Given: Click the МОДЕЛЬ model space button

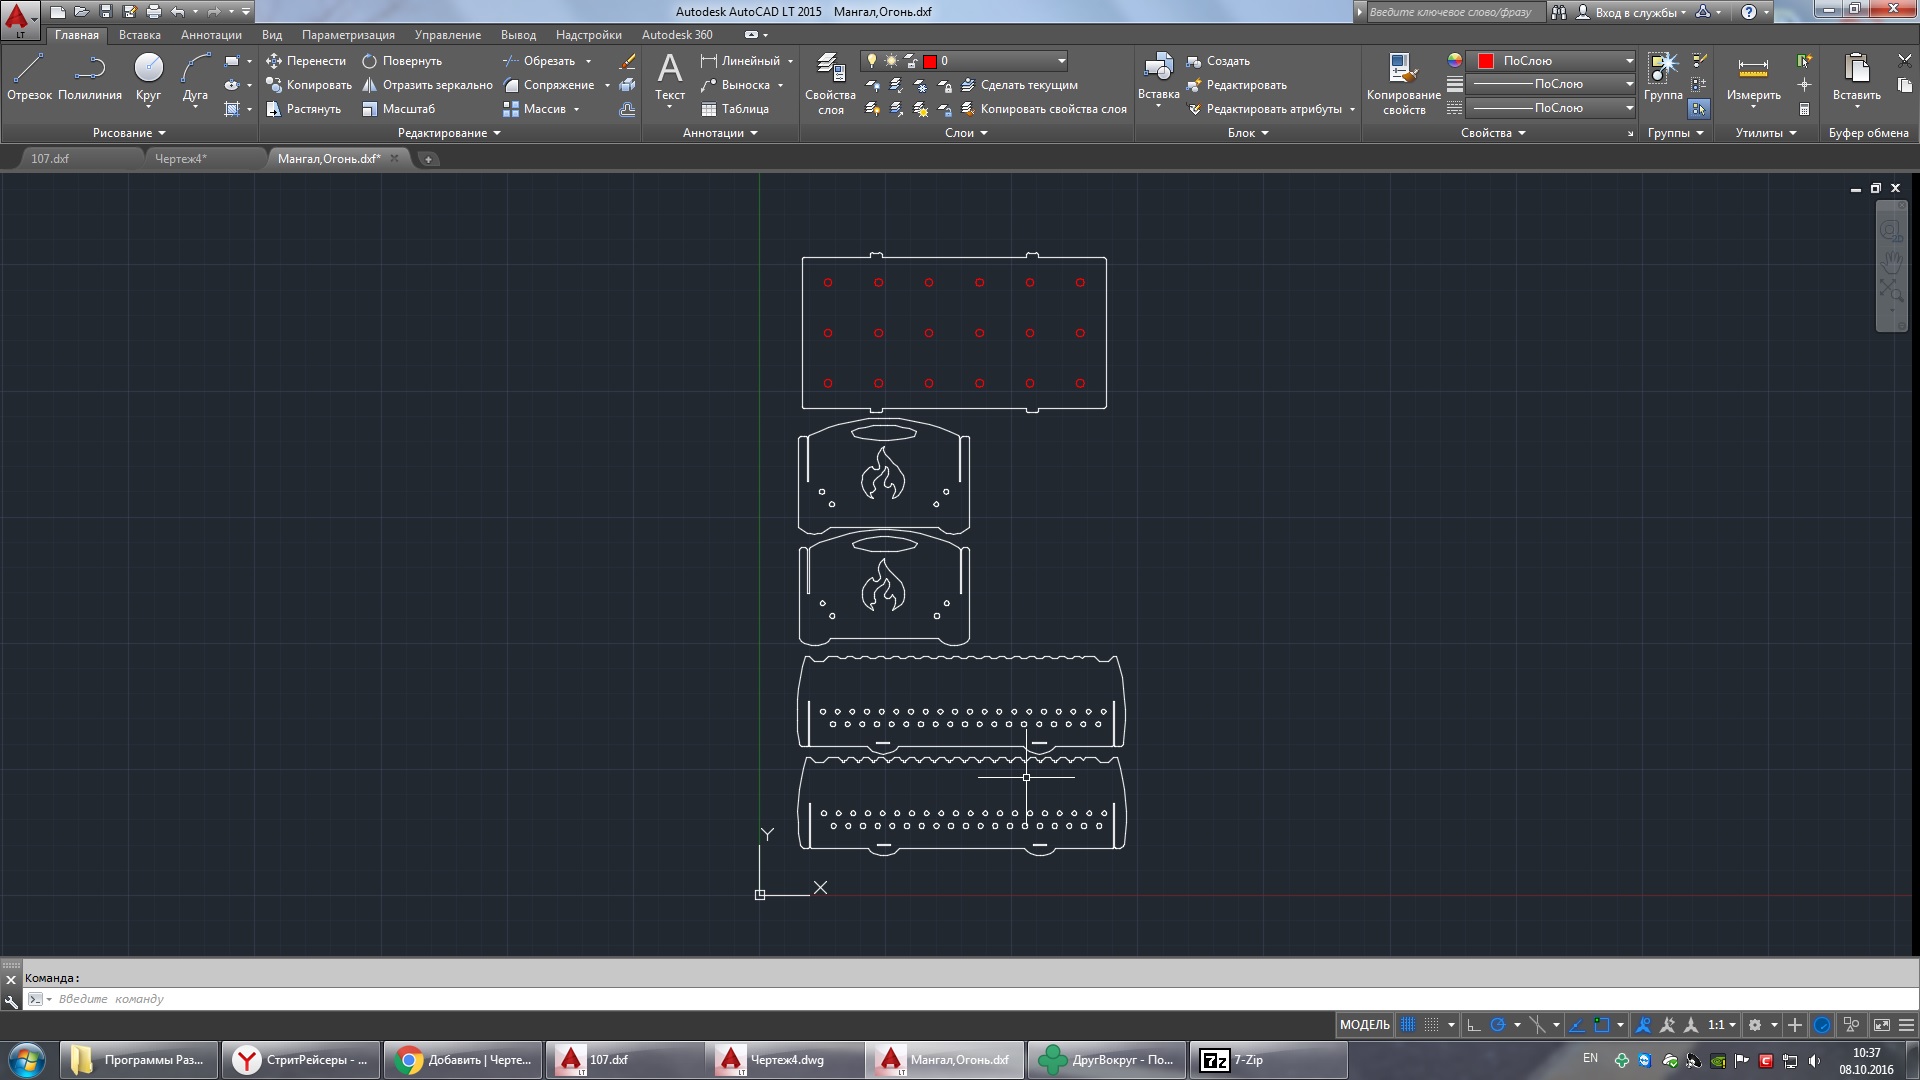Looking at the screenshot, I should click(x=1364, y=1025).
